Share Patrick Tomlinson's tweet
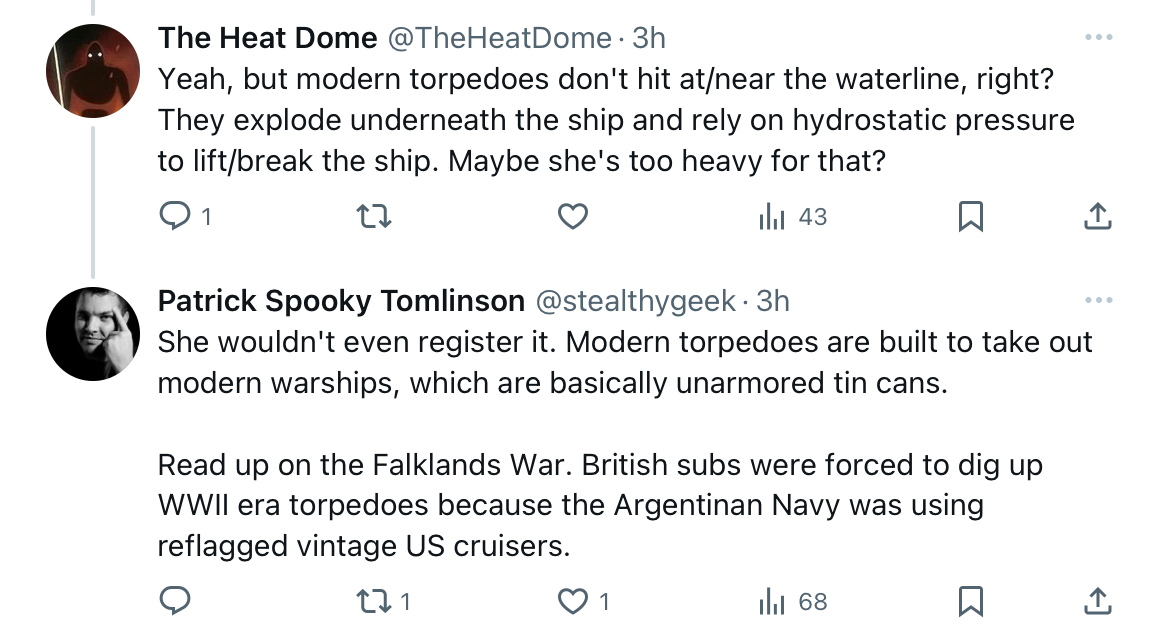 [1098, 601]
